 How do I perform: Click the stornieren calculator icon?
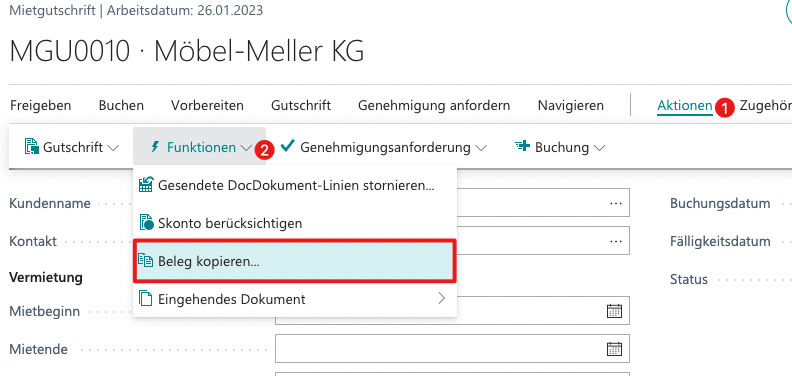pos(145,185)
